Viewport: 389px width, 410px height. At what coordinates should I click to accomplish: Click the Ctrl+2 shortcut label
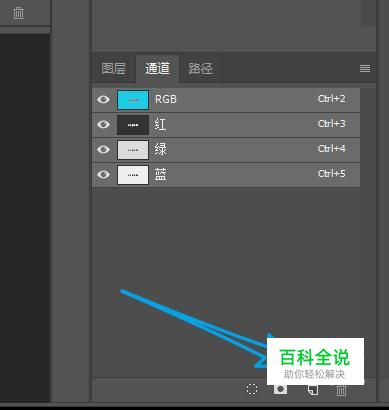pyautogui.click(x=332, y=99)
